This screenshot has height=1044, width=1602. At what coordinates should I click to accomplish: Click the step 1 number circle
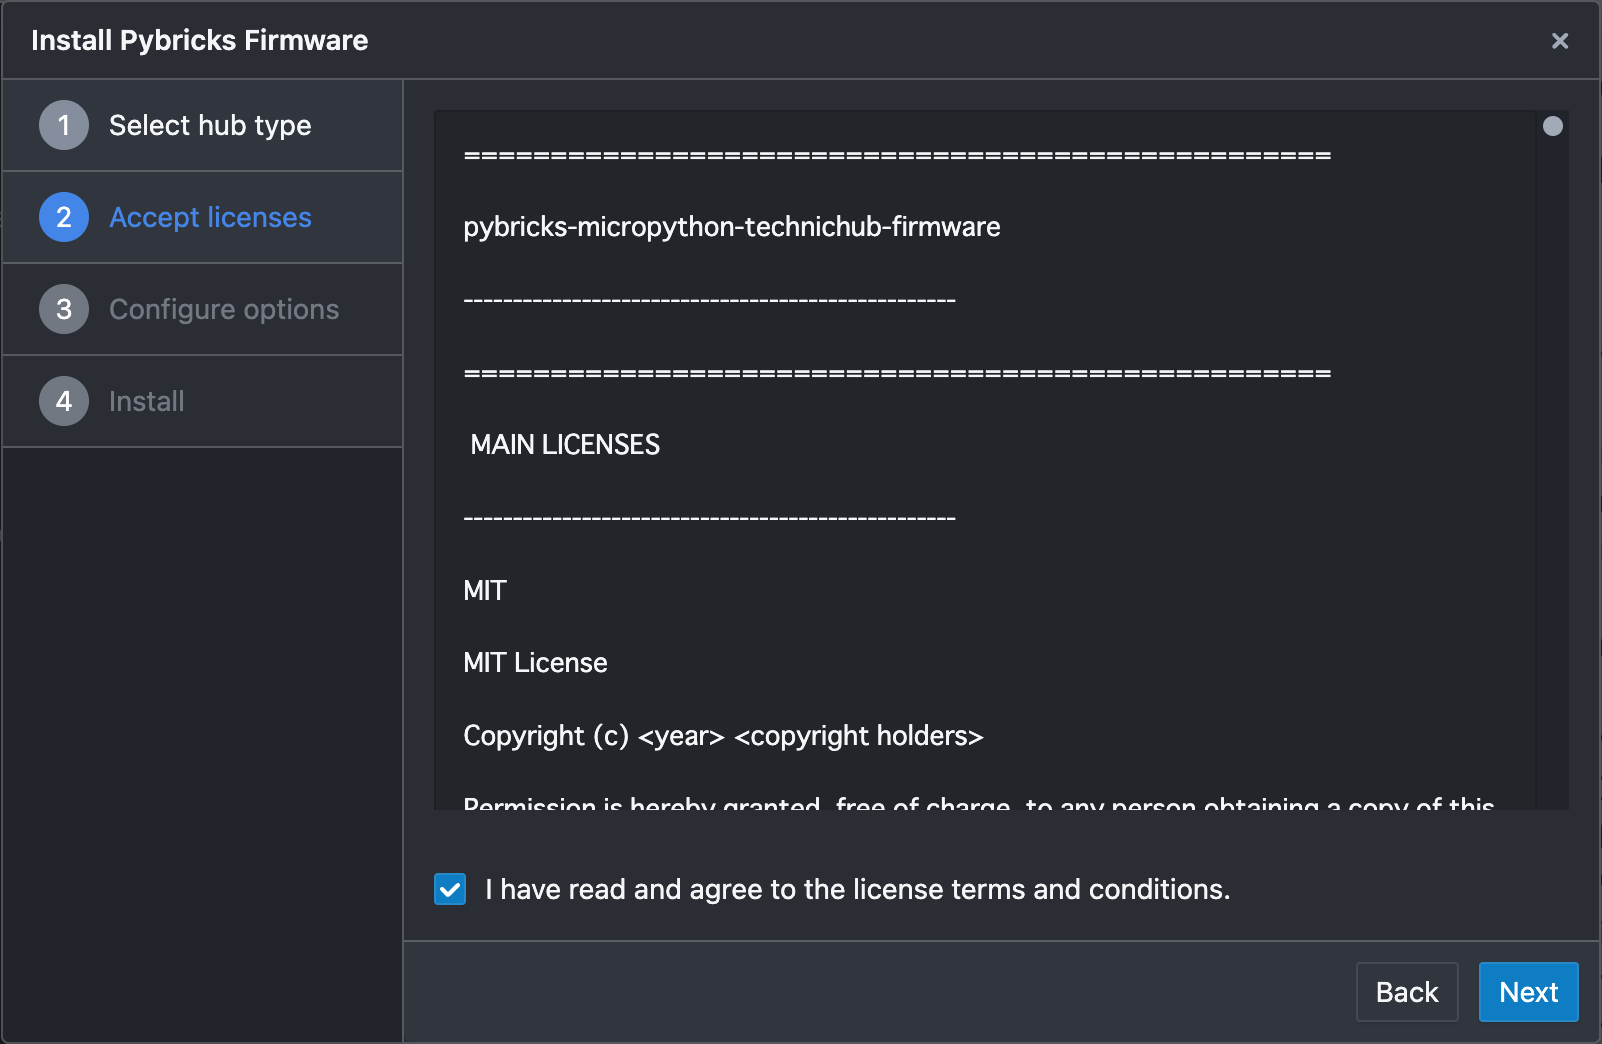coord(64,125)
